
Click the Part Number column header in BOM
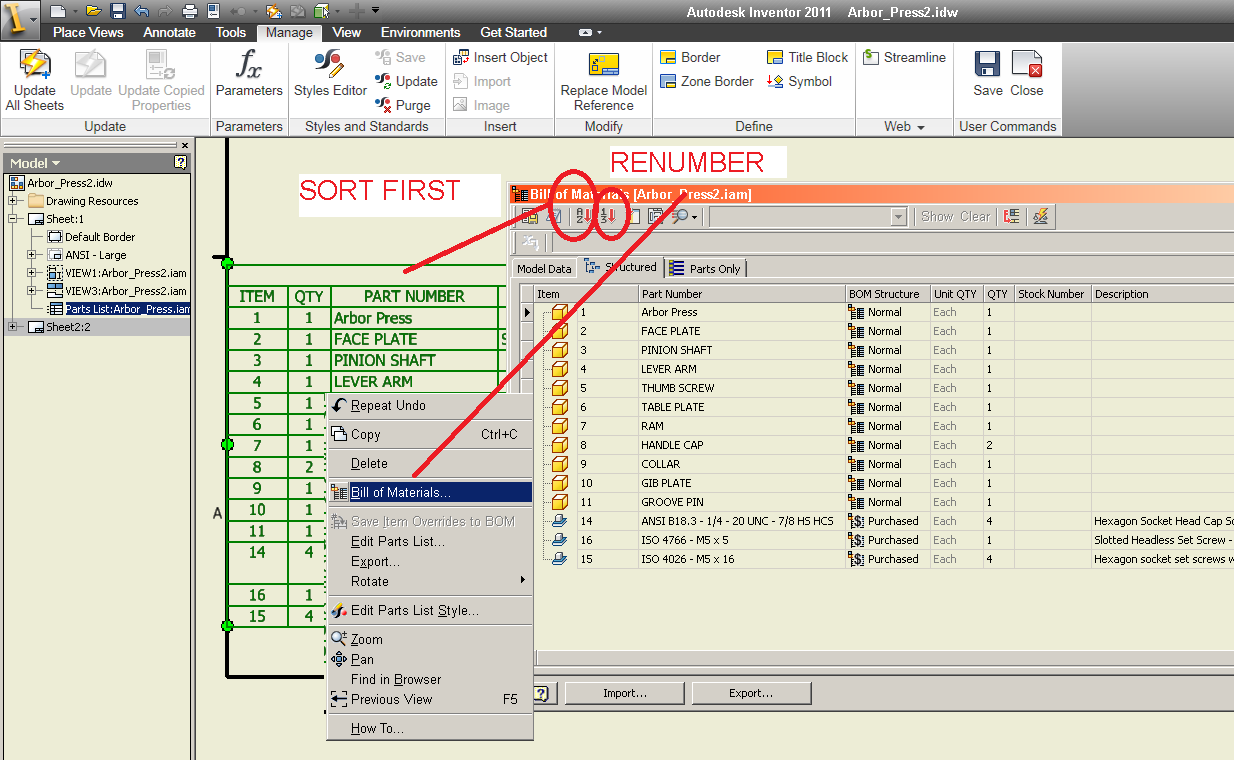[x=741, y=294]
